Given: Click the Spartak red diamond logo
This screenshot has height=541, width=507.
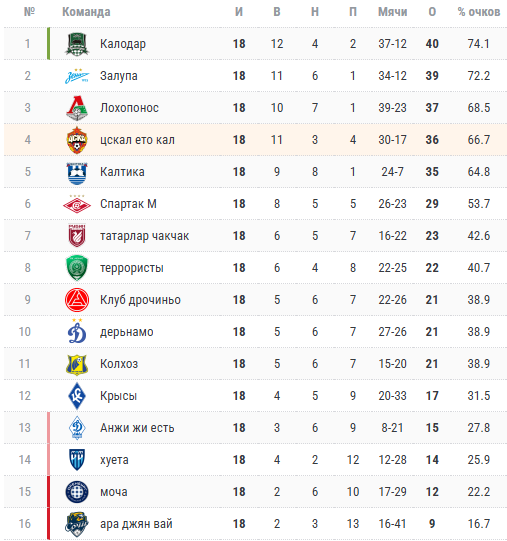Looking at the screenshot, I should (77, 204).
